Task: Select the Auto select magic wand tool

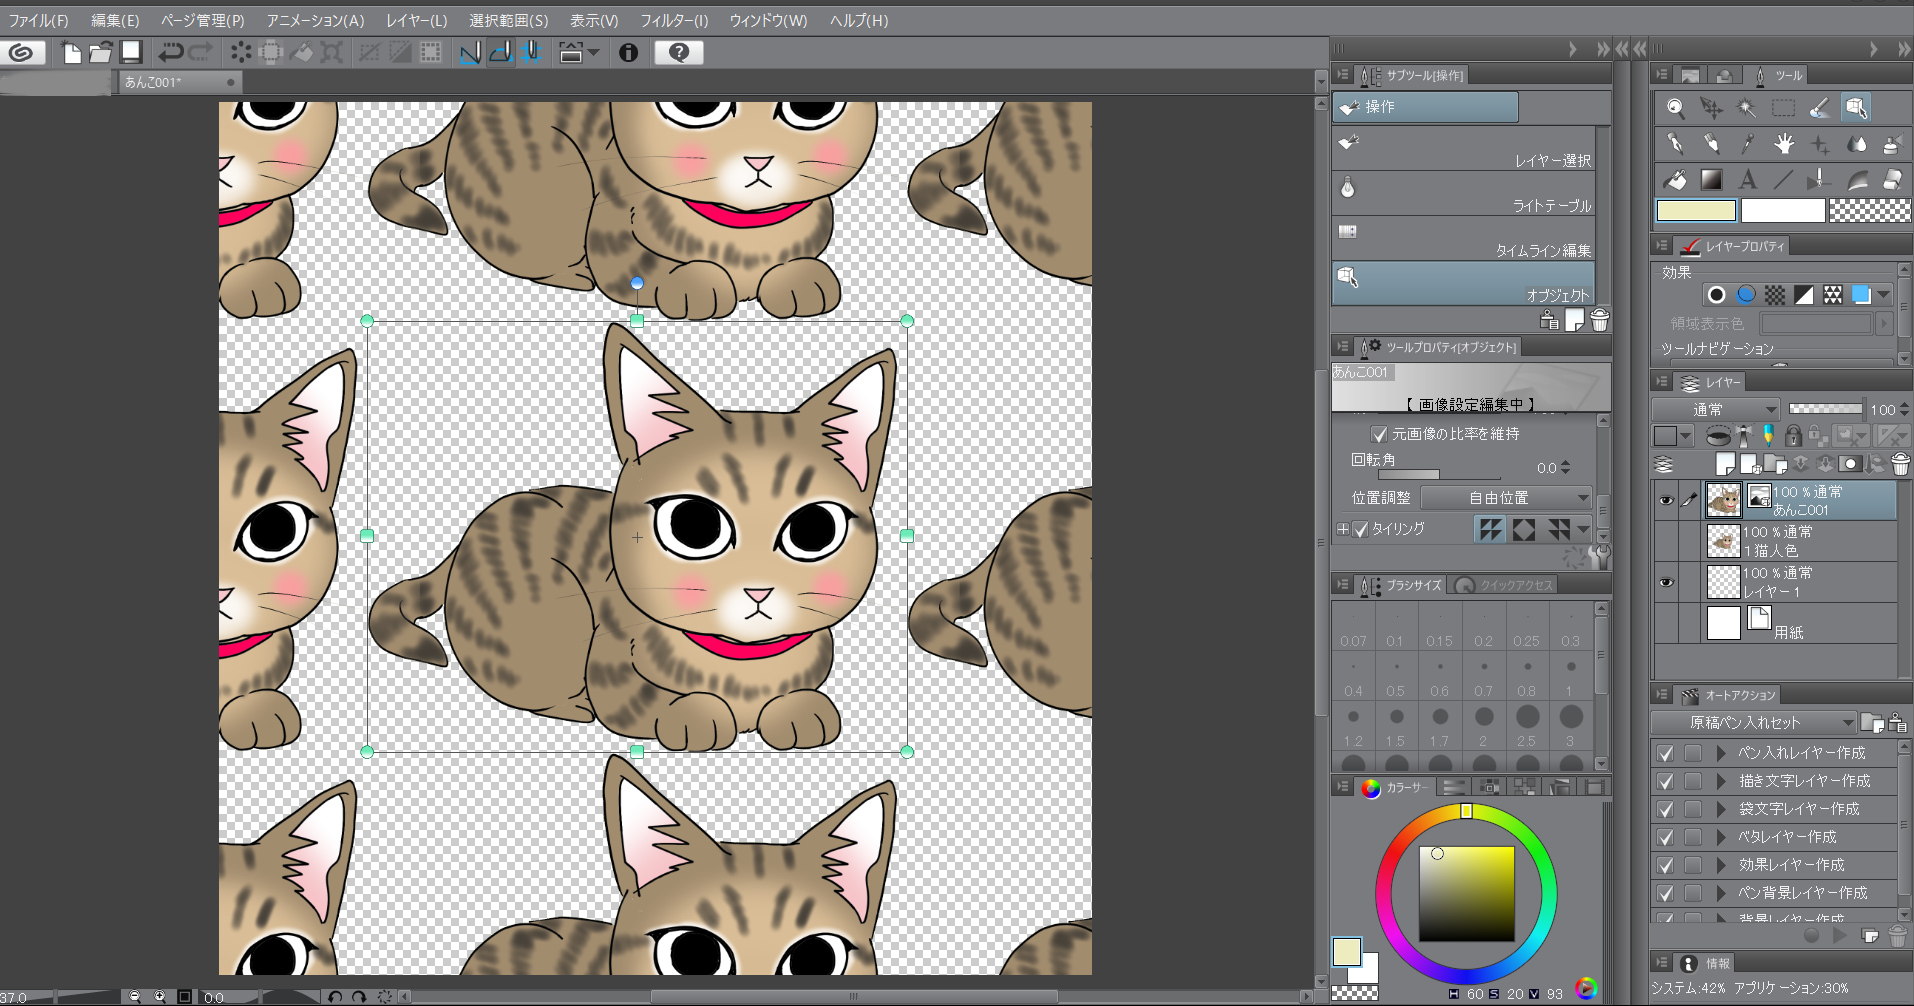Action: click(1747, 108)
